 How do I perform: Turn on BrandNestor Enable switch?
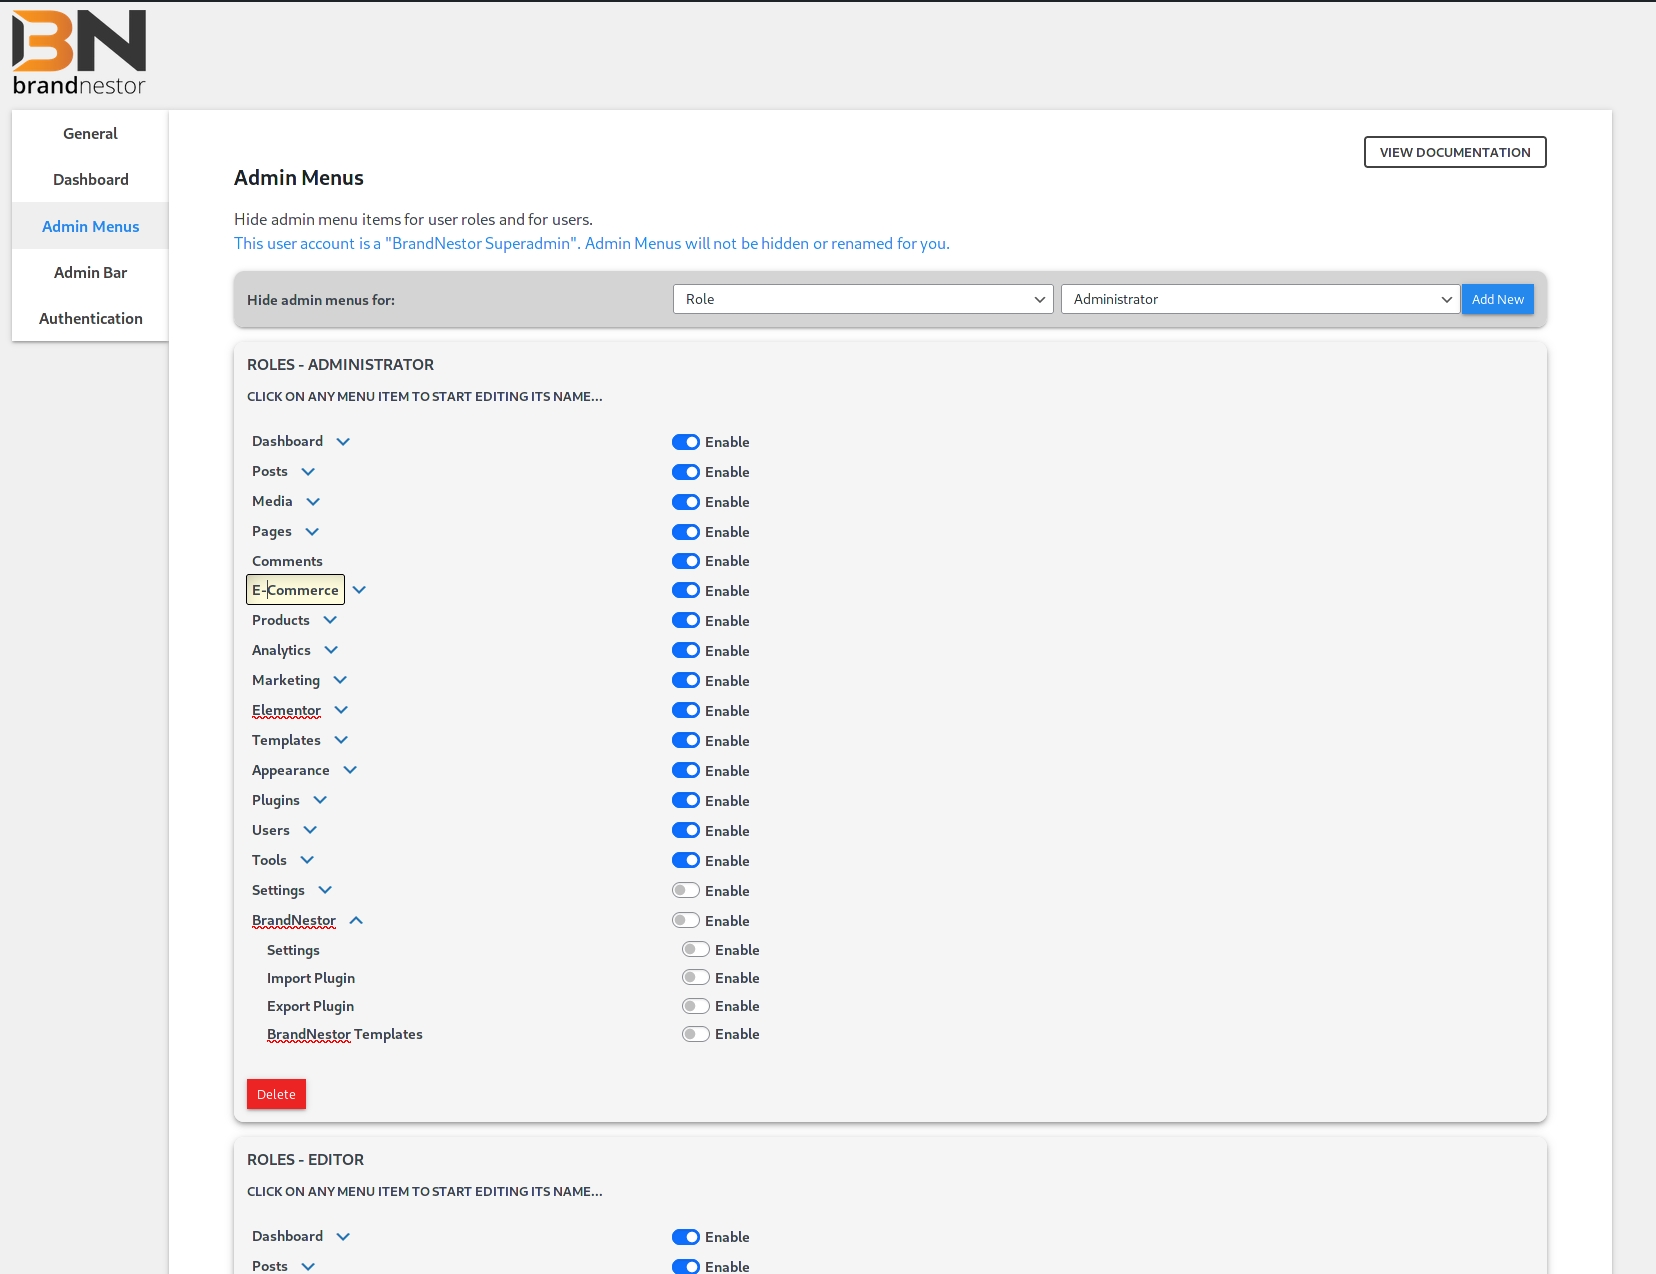686,921
